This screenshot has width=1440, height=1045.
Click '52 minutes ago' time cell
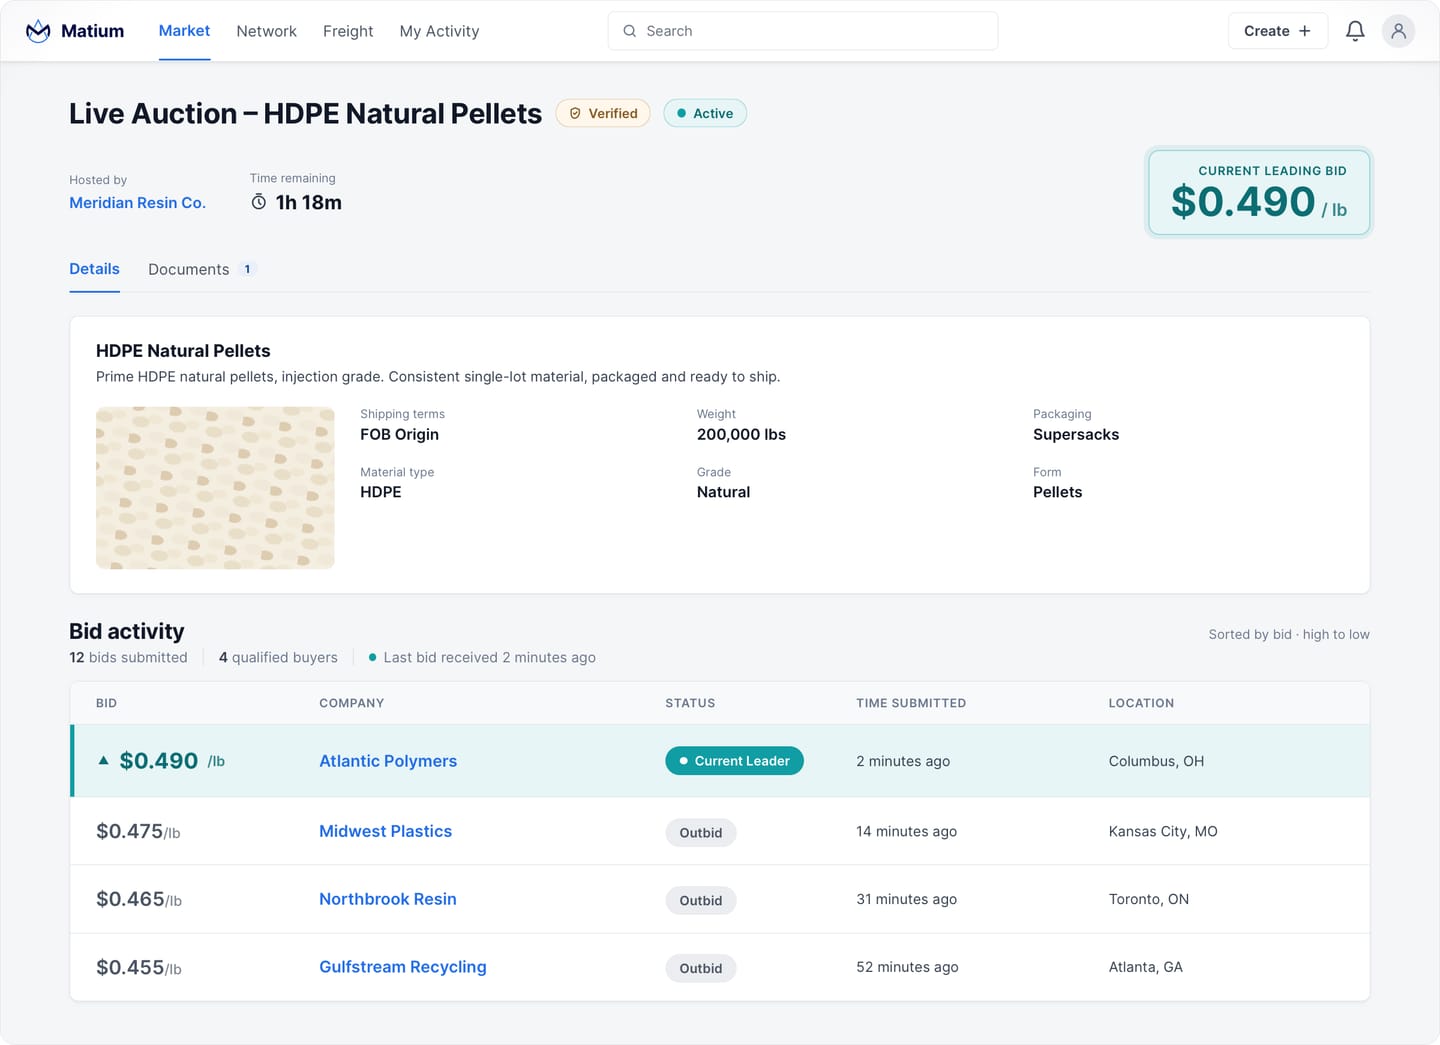pyautogui.click(x=907, y=967)
